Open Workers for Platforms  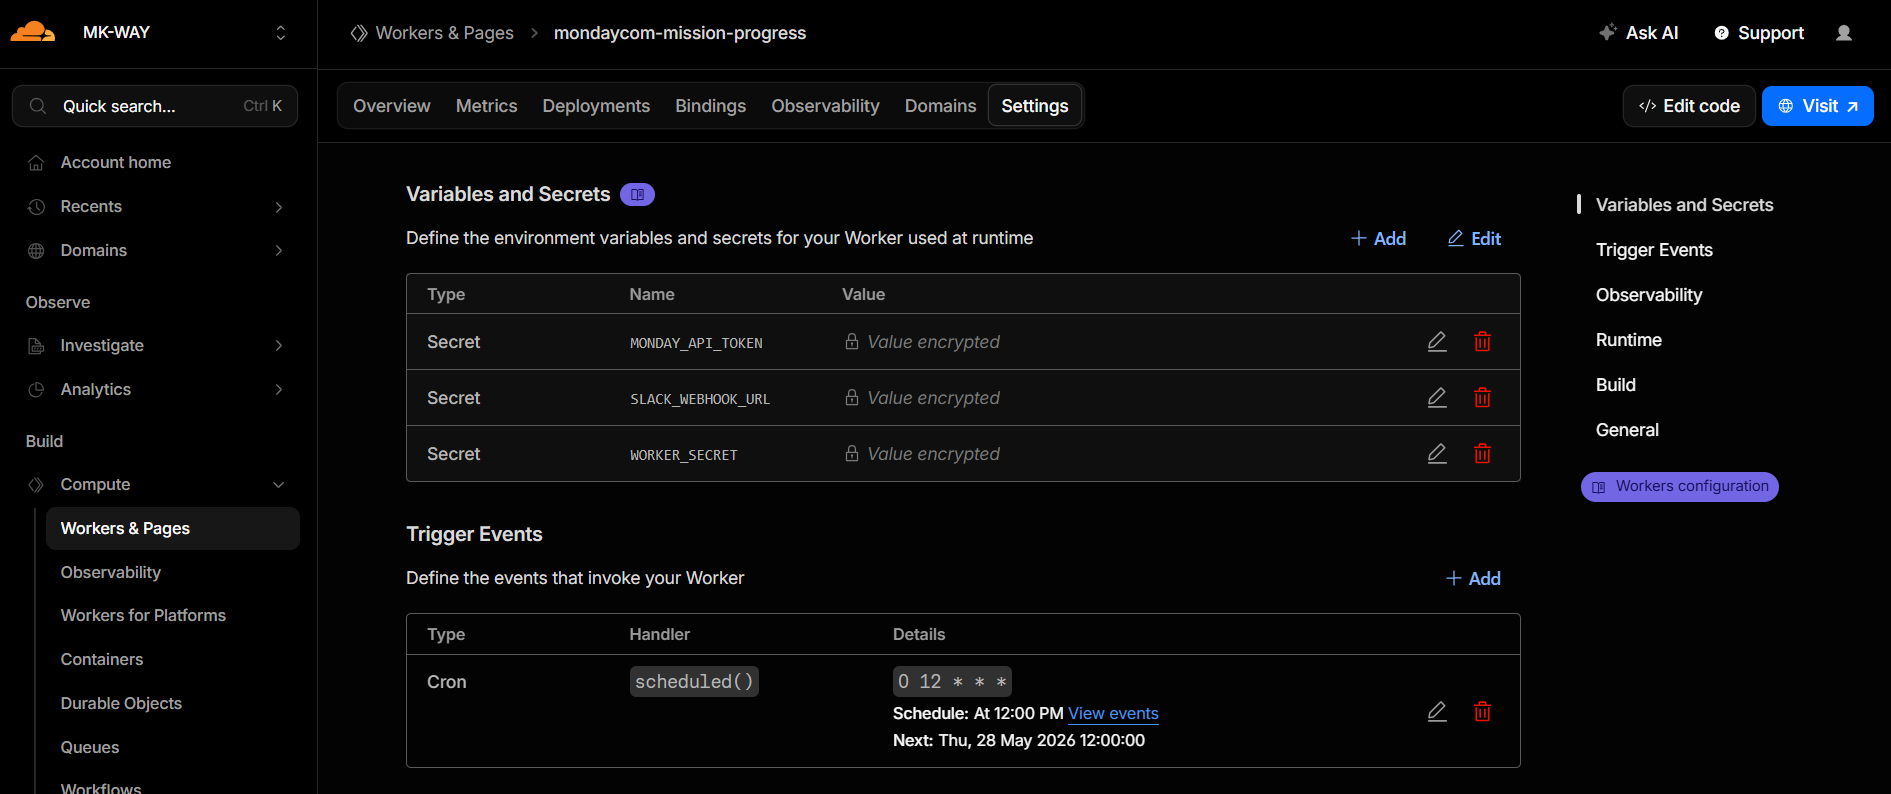(x=143, y=615)
